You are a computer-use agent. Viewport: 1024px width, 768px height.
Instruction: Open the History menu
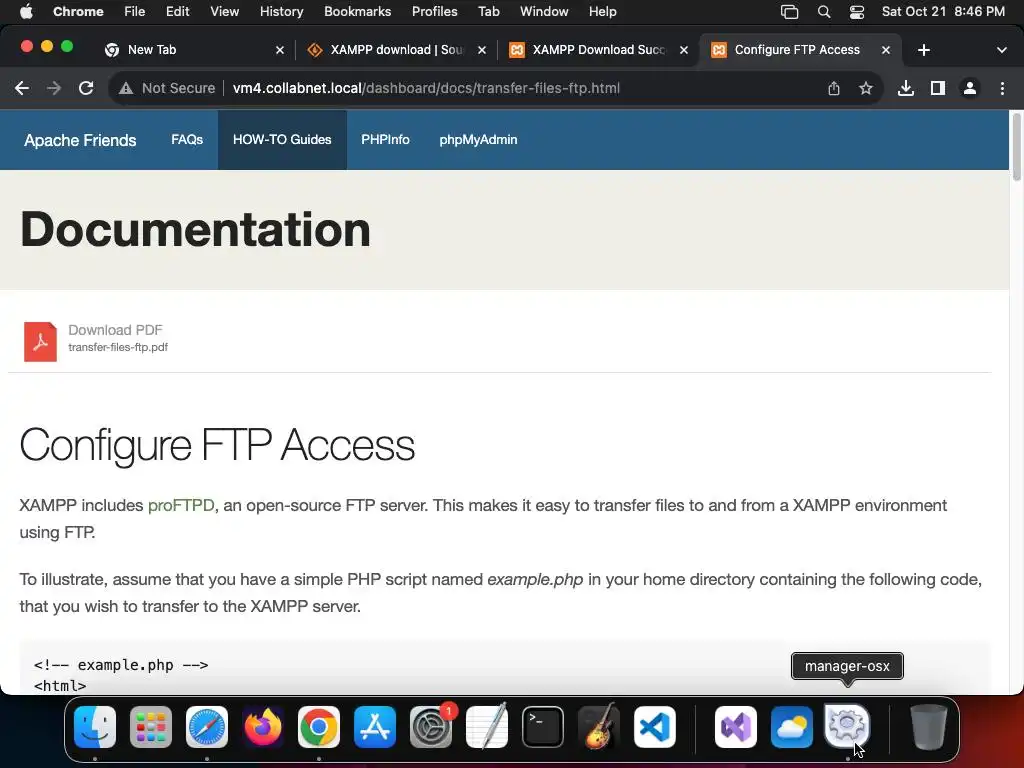pyautogui.click(x=281, y=12)
